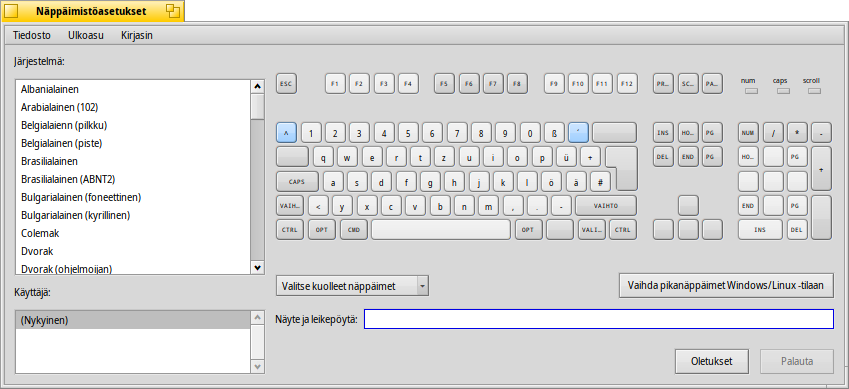Screen dimensions: 849x389
Task: Click the system list scroll down arrow
Action: coord(258,267)
